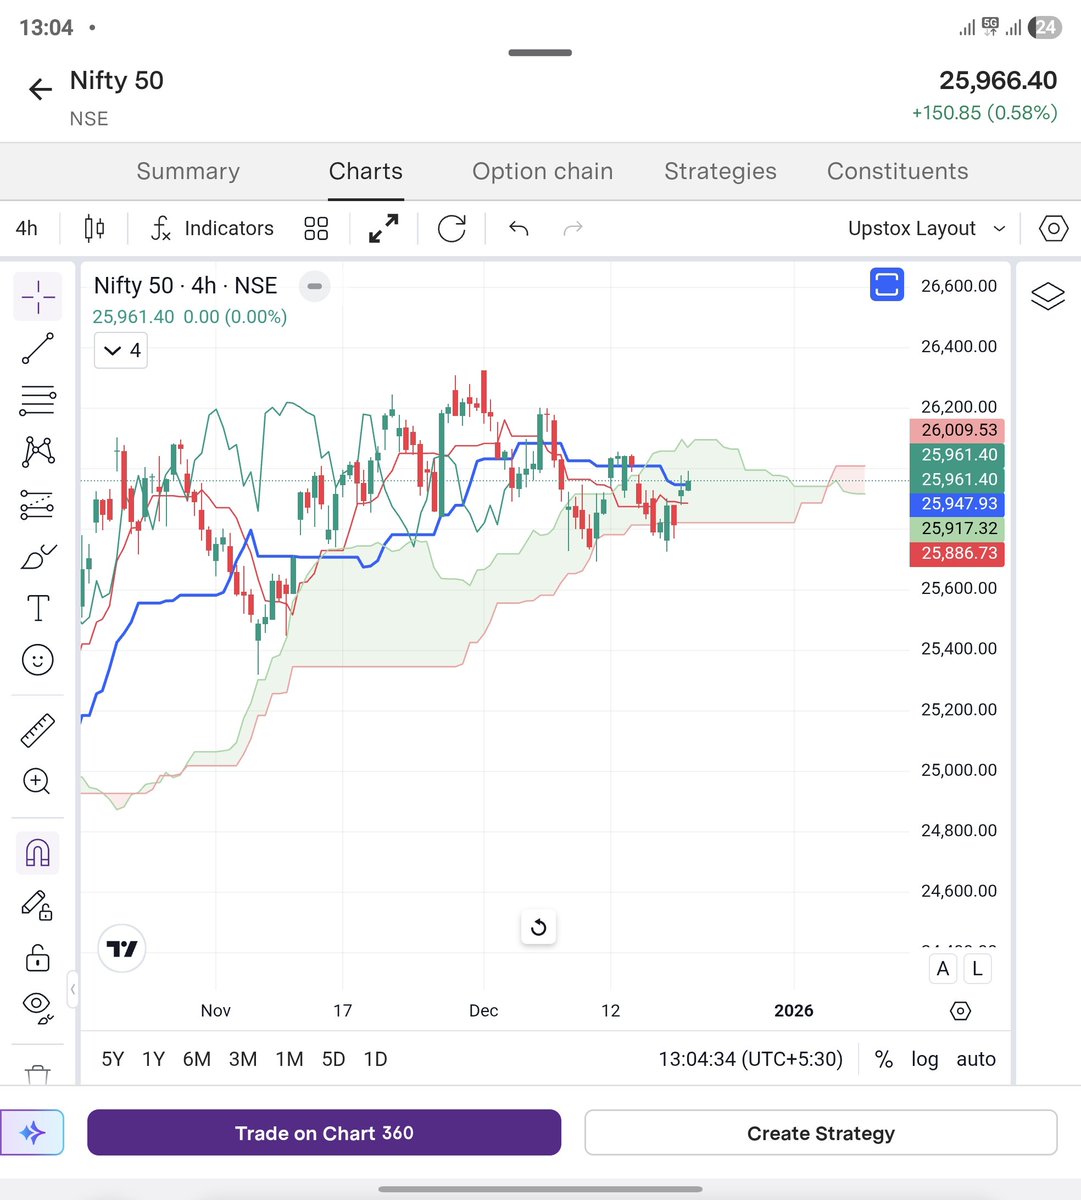Open timezone menu showing 13:04:34 (UTC+5:30)
The height and width of the screenshot is (1200, 1081).
751,1059
